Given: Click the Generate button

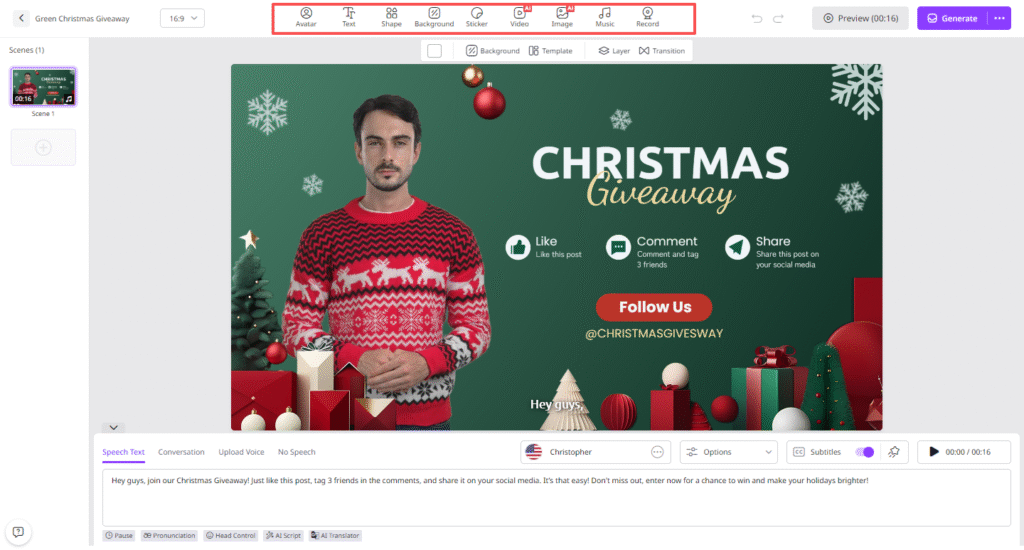Looking at the screenshot, I should click(x=953, y=18).
